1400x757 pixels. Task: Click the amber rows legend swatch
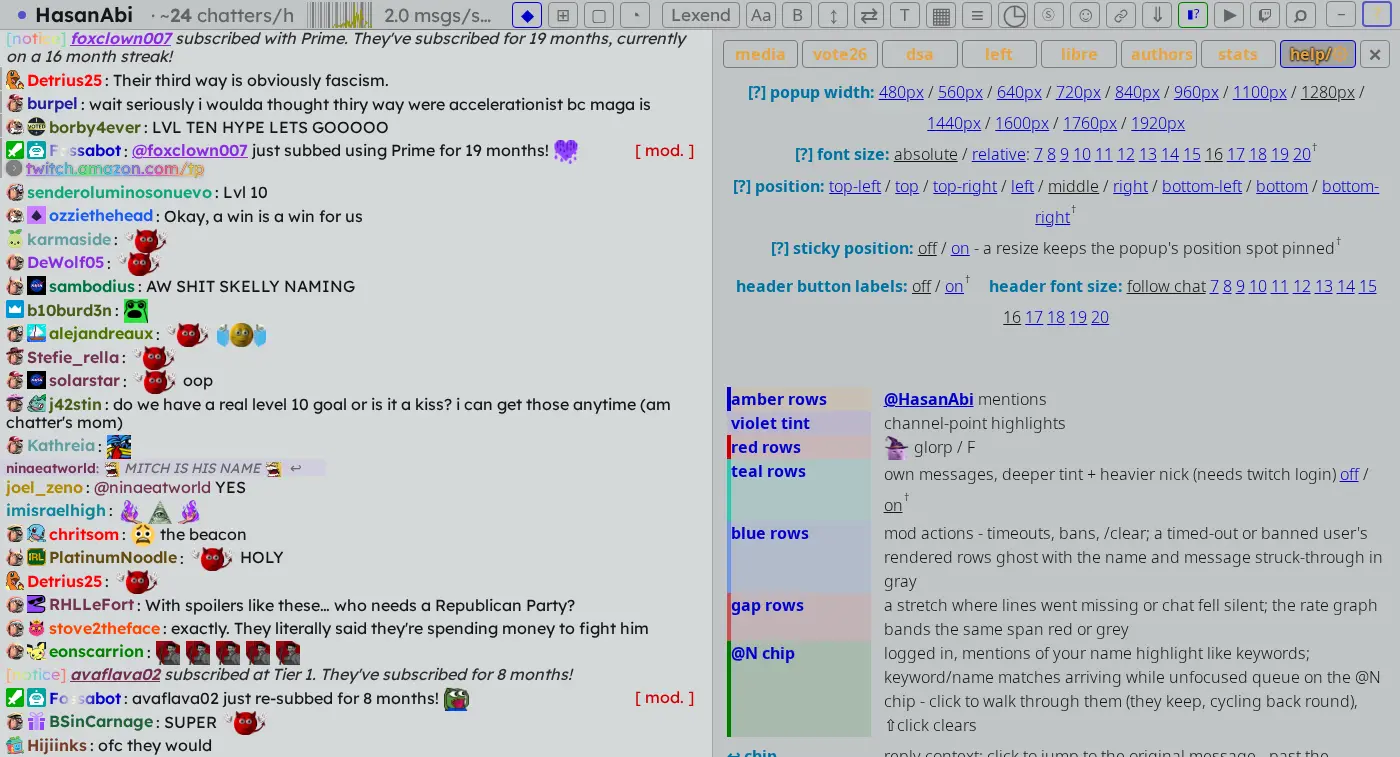point(799,399)
